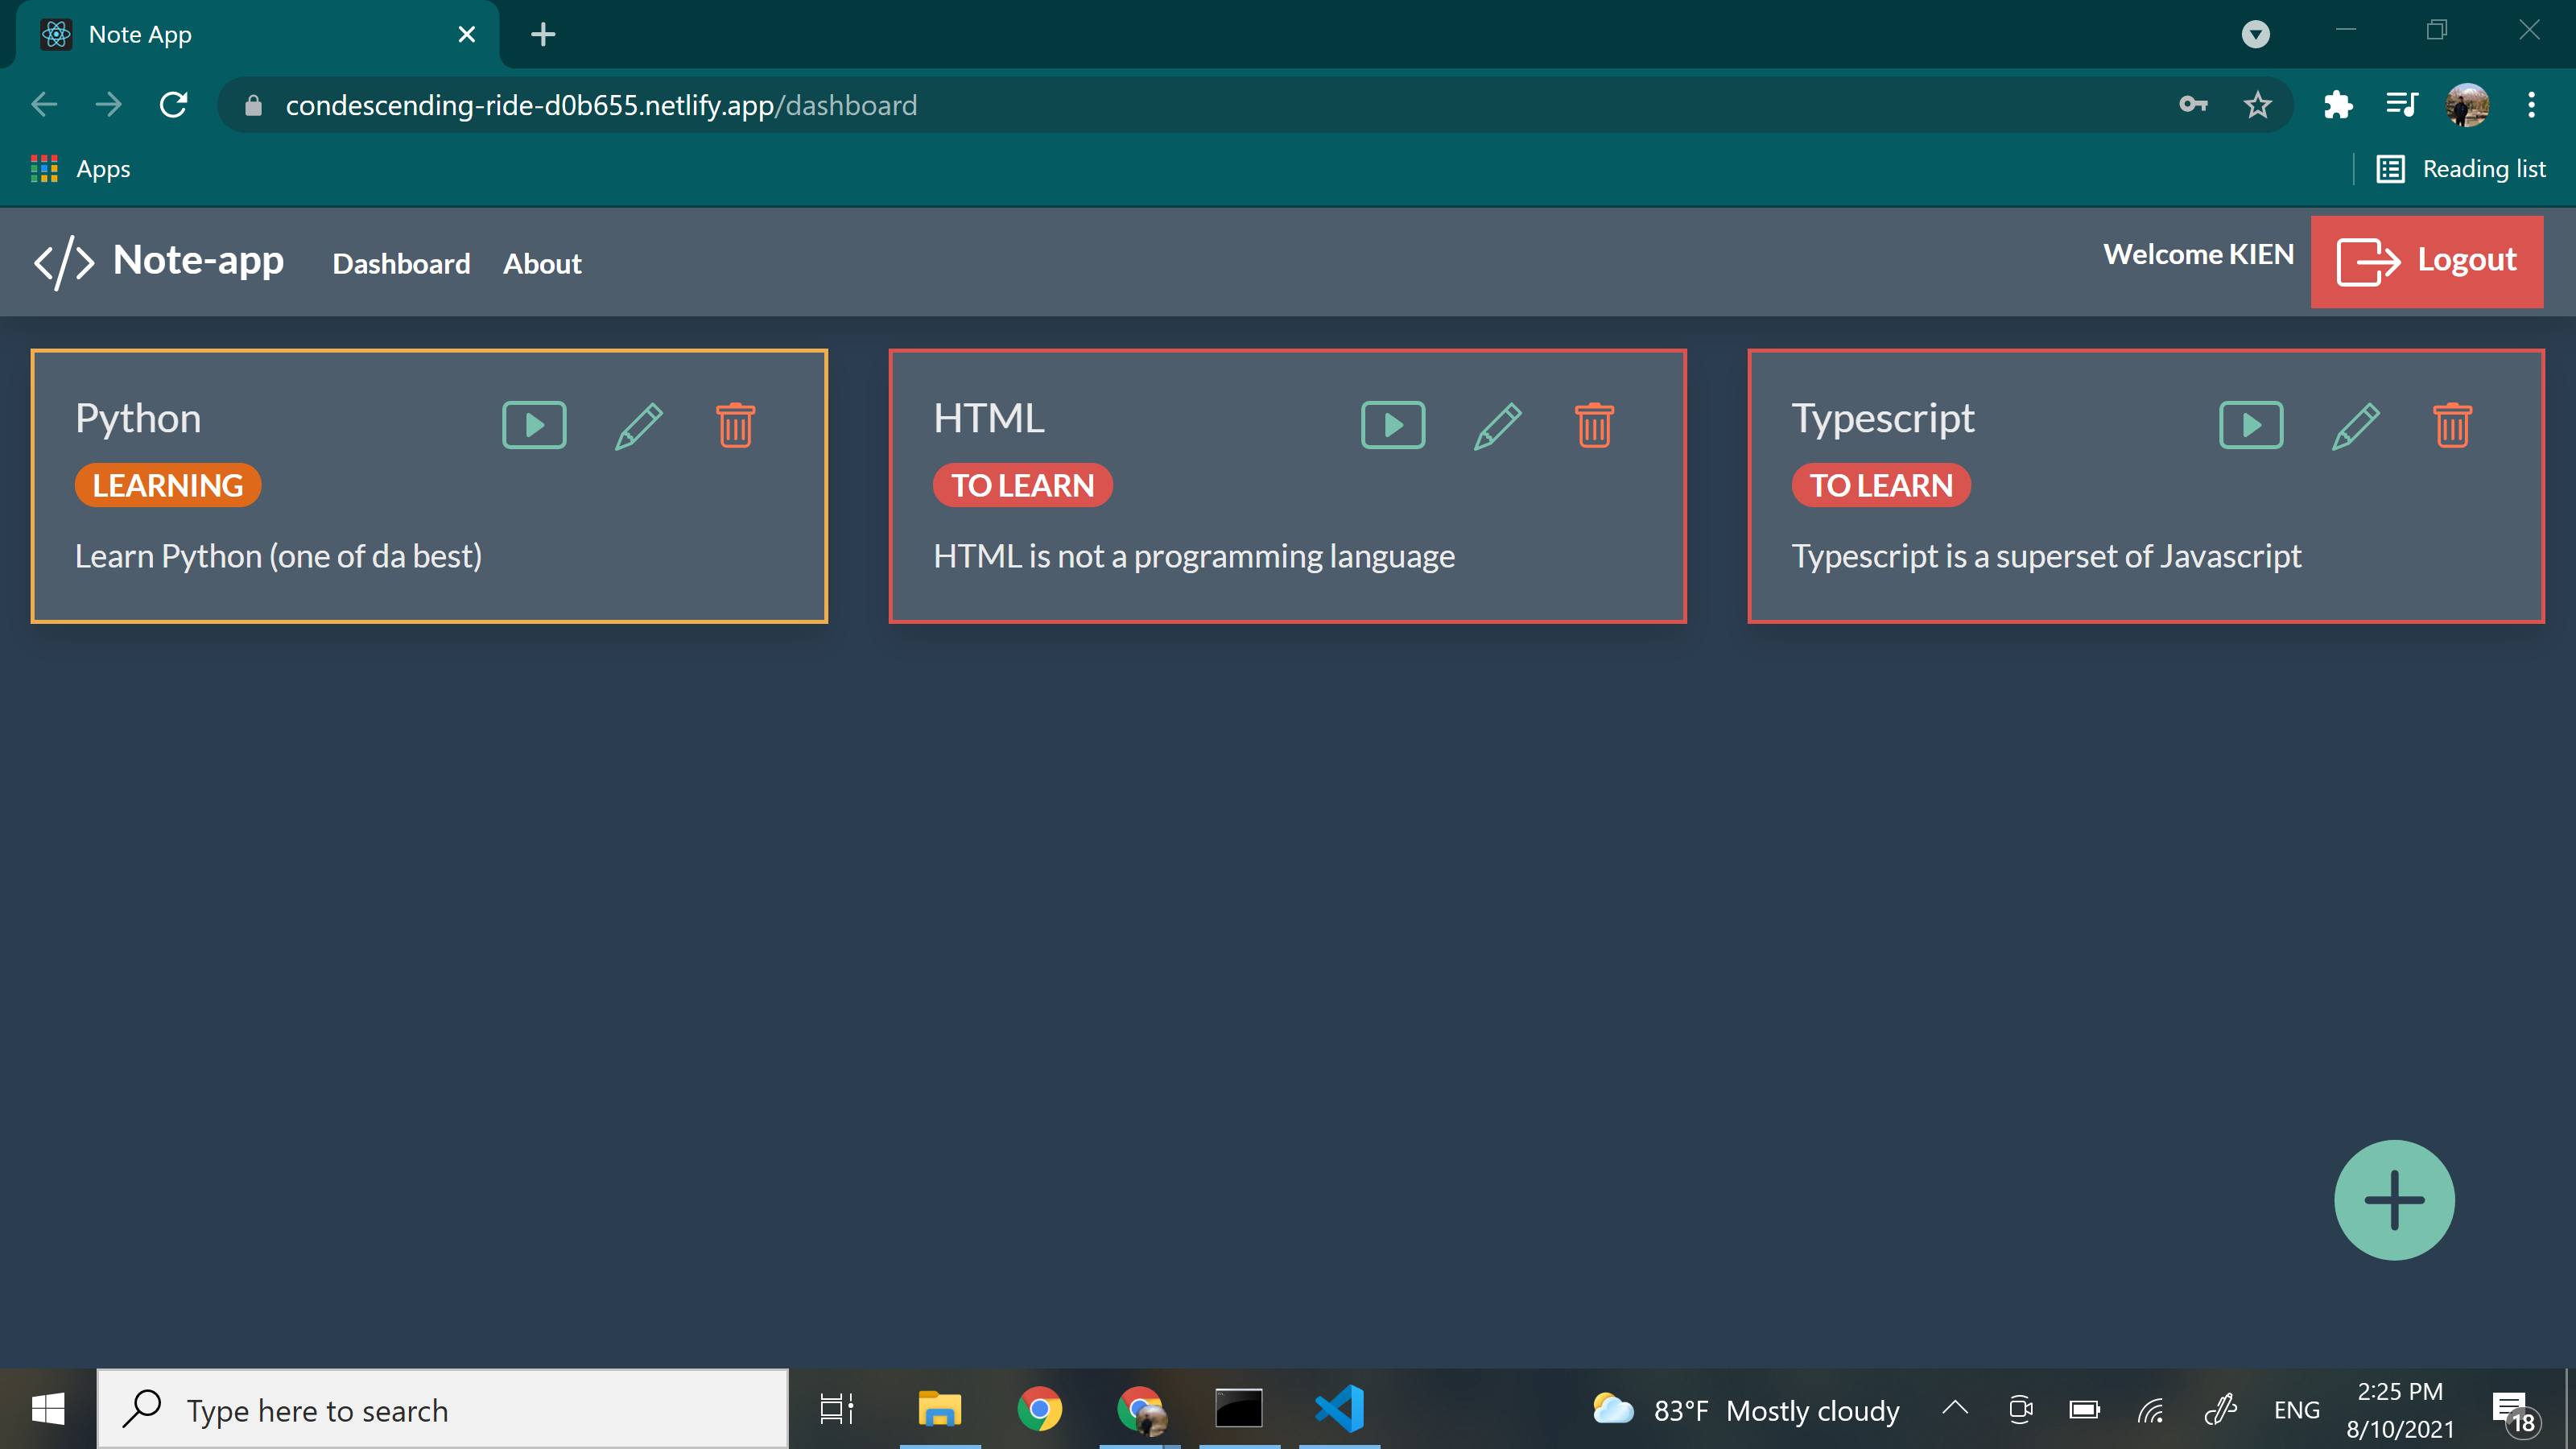Click the Windows taskbar search box
The height and width of the screenshot is (1449, 2576).
tap(443, 1410)
